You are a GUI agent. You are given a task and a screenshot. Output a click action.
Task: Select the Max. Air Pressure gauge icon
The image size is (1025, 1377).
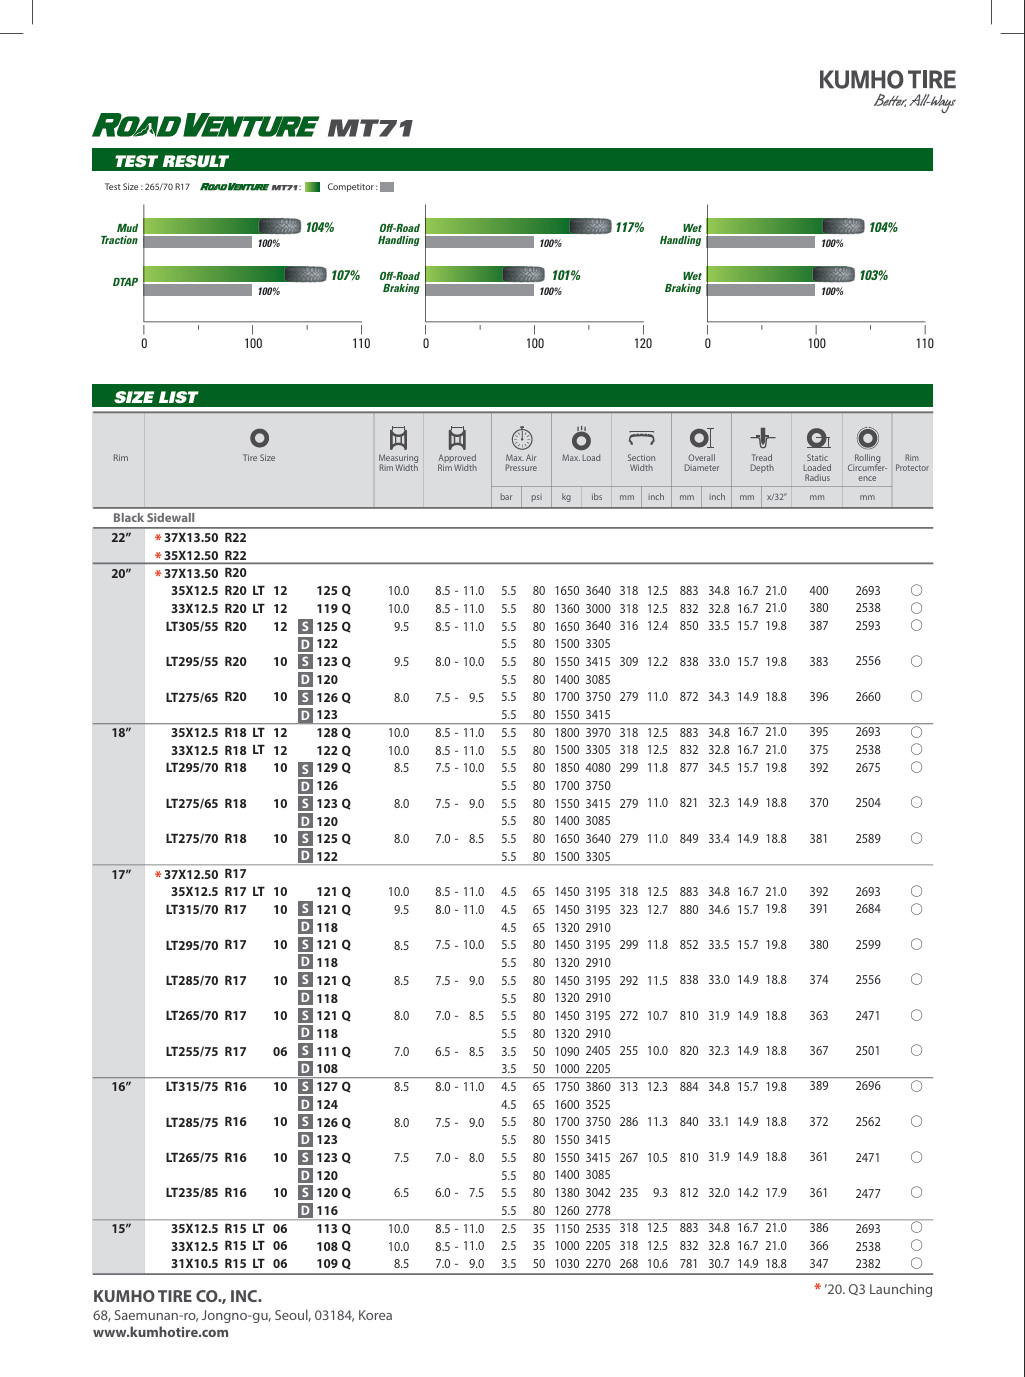click(521, 438)
